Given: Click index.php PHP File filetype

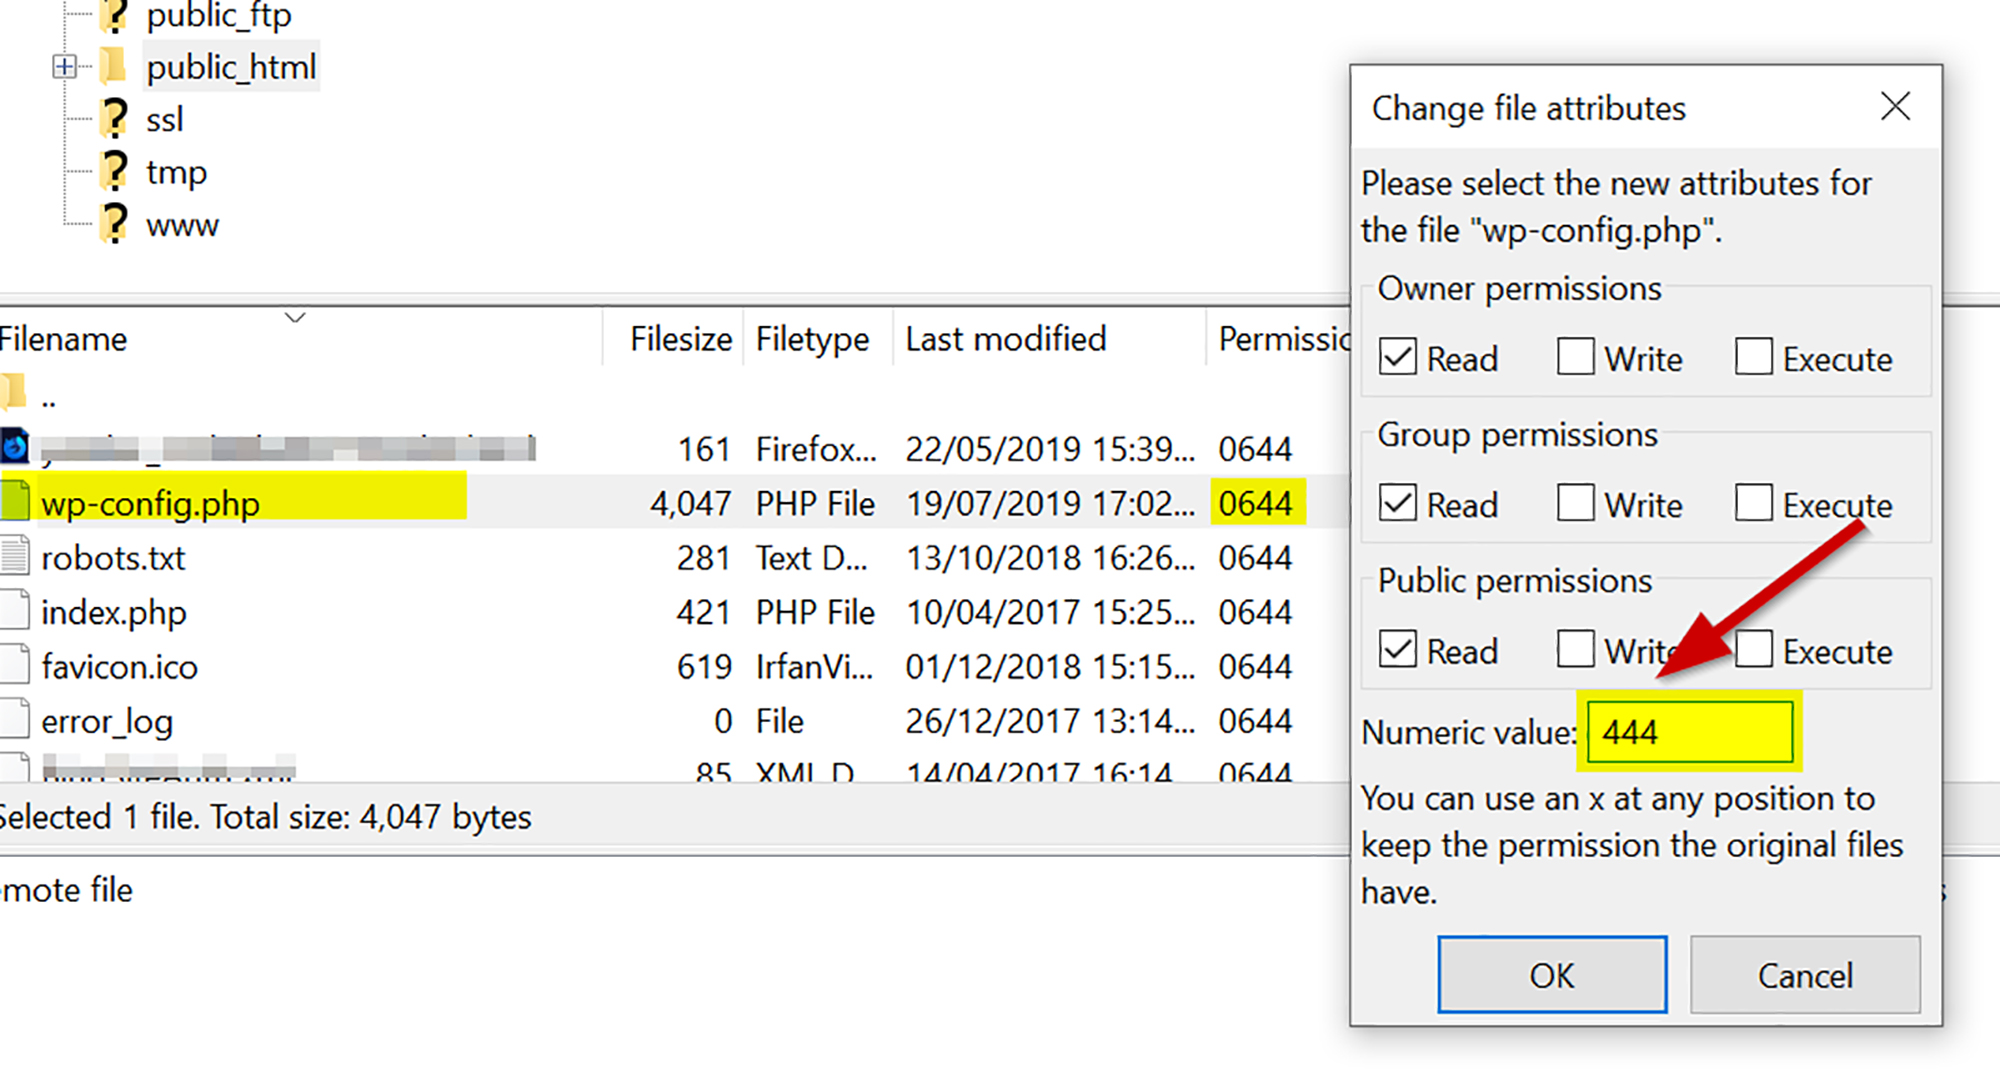Looking at the screenshot, I should click(815, 612).
